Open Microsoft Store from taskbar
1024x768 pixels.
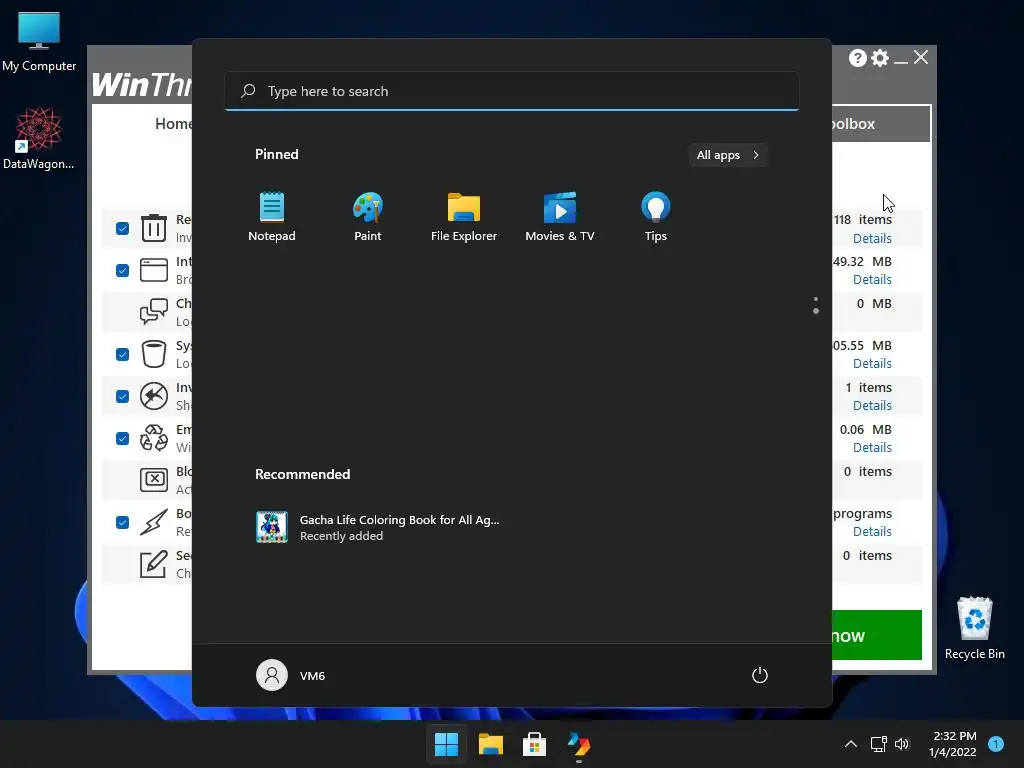click(534, 744)
